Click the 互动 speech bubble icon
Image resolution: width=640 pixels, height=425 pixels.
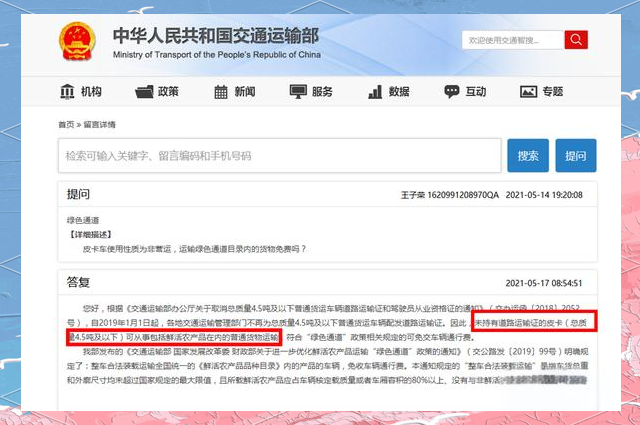click(x=451, y=91)
